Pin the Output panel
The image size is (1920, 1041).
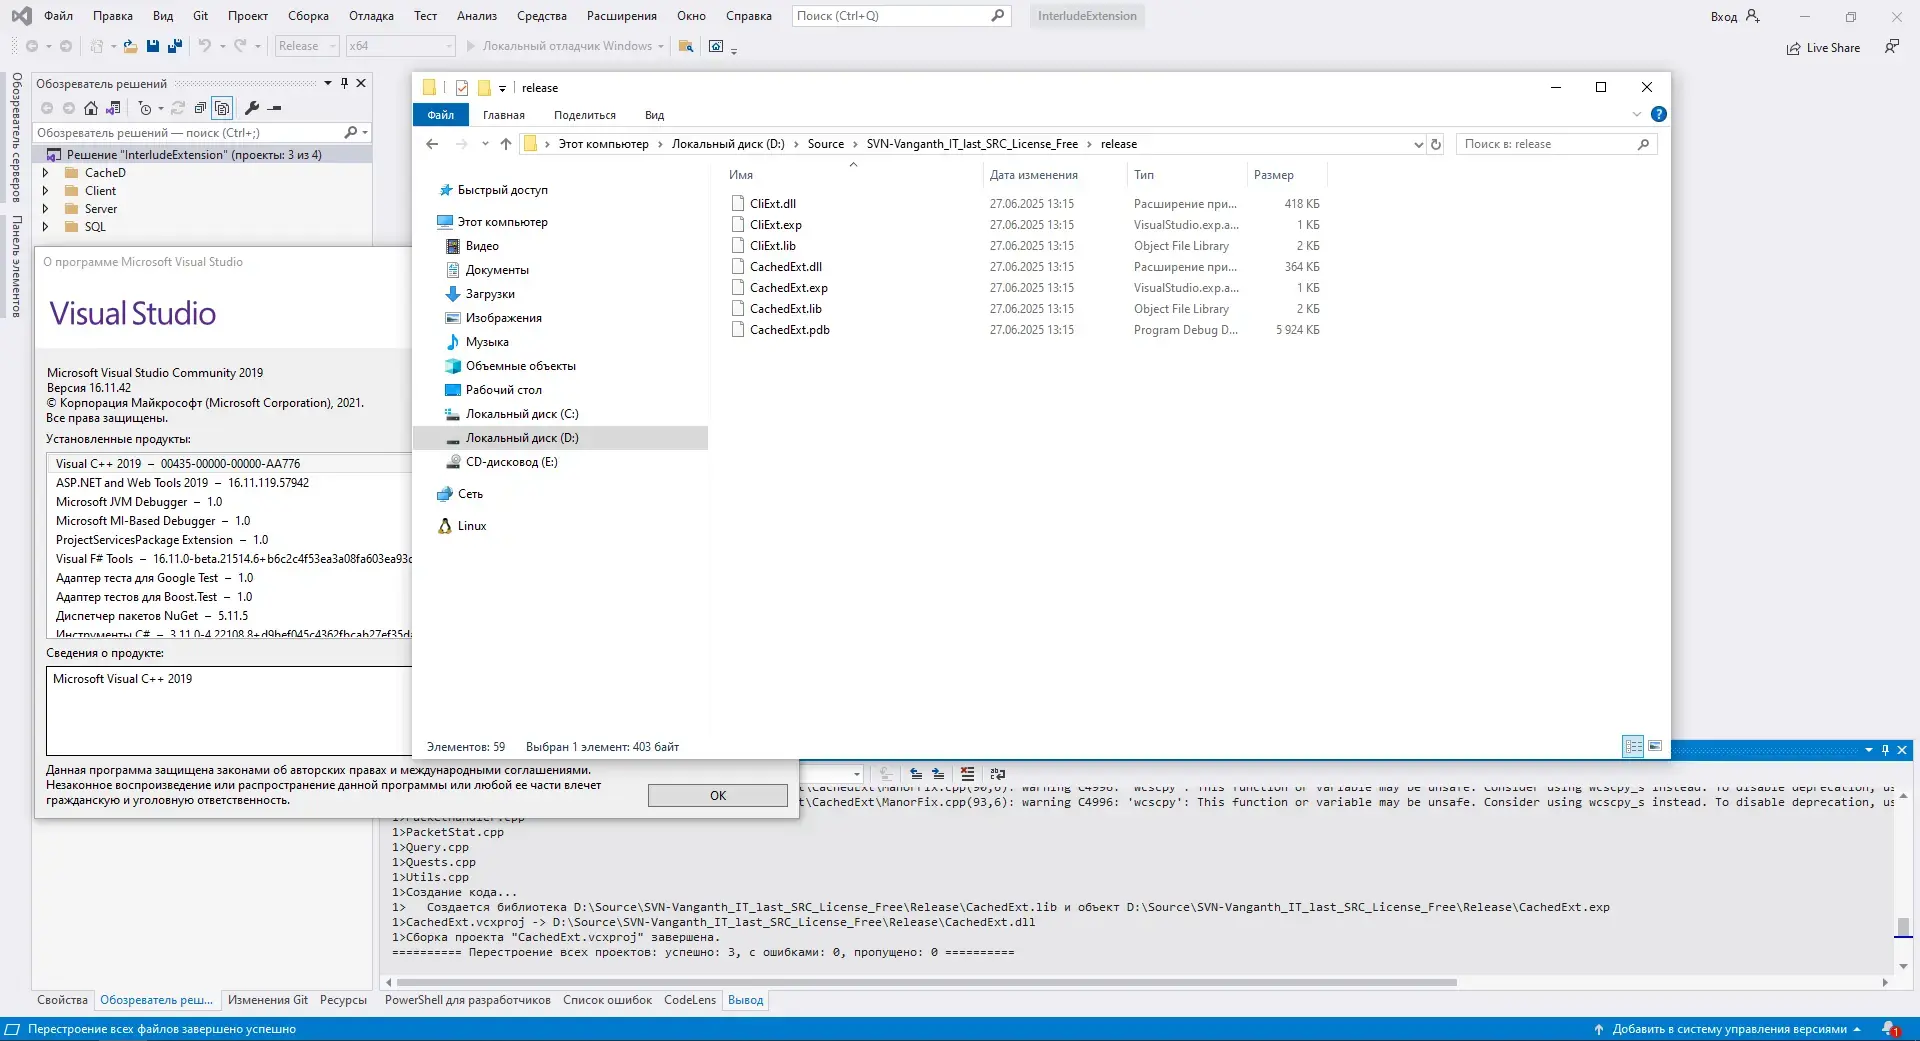(x=1885, y=750)
